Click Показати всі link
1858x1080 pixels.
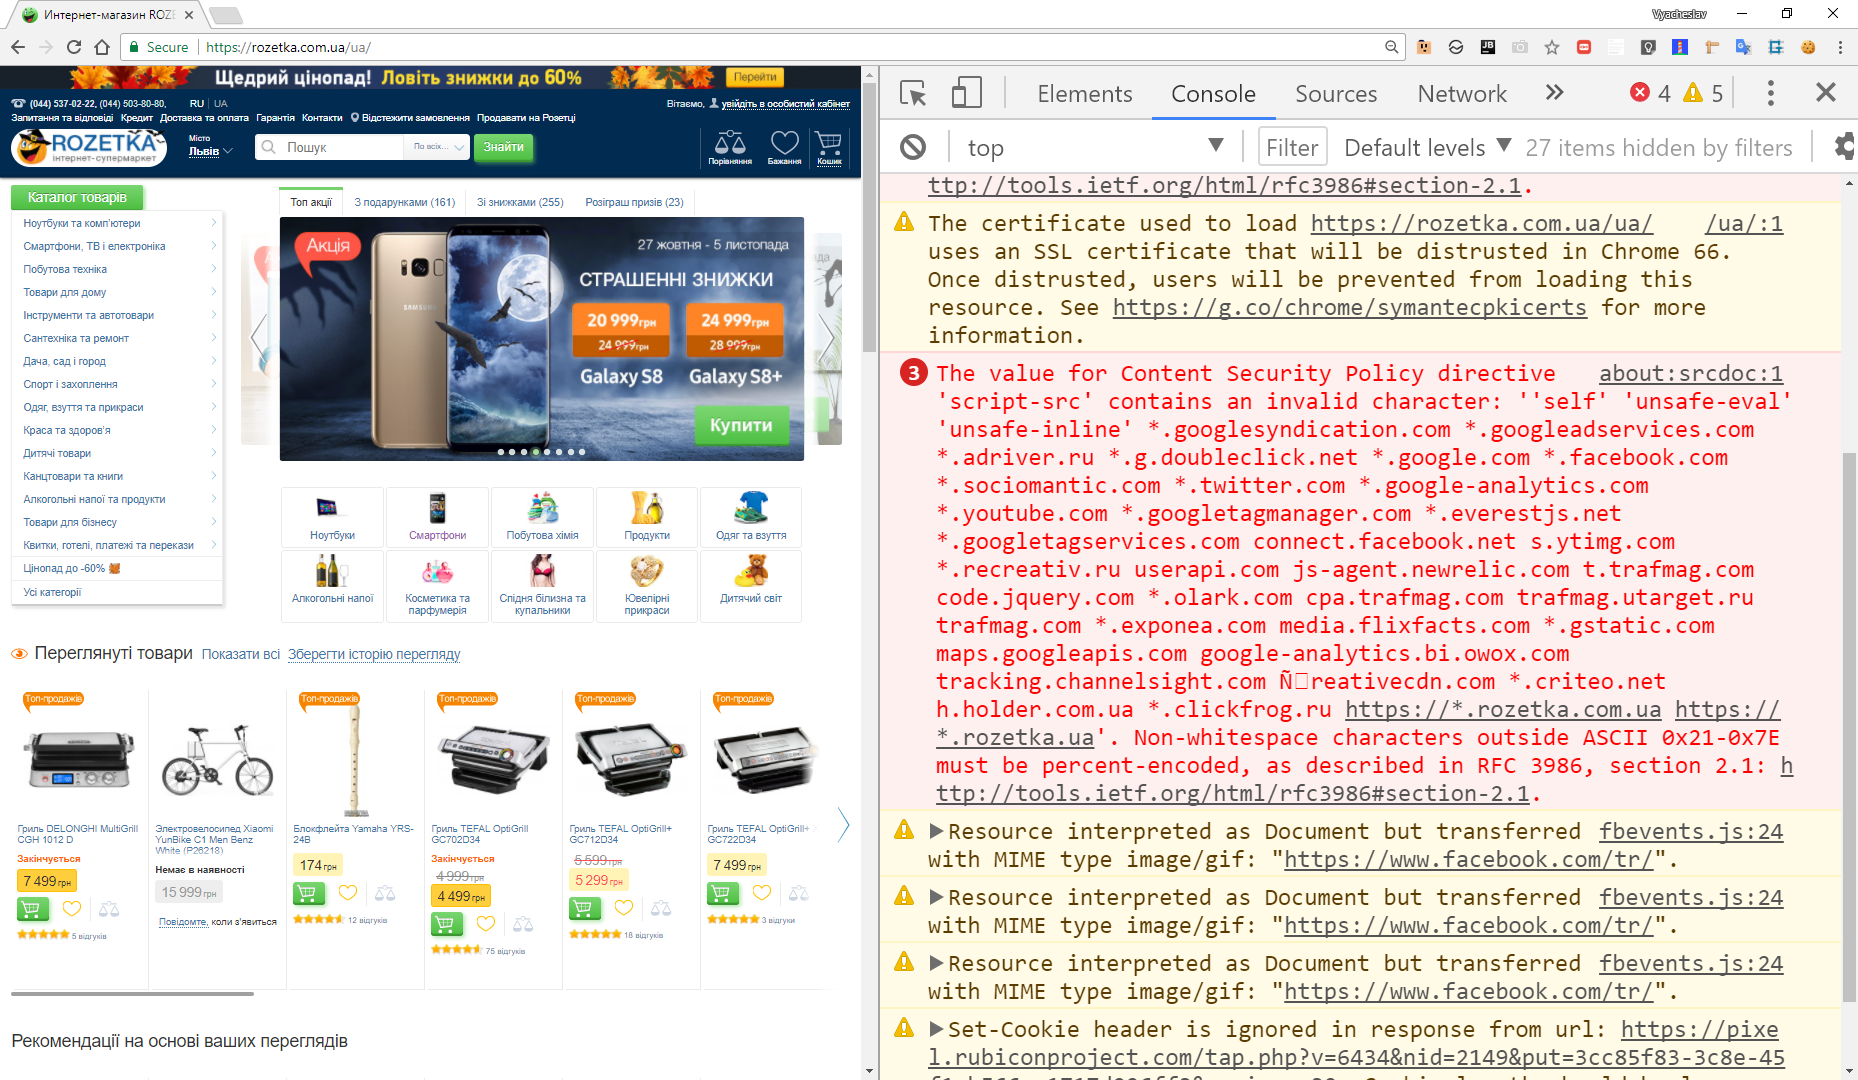pos(240,654)
